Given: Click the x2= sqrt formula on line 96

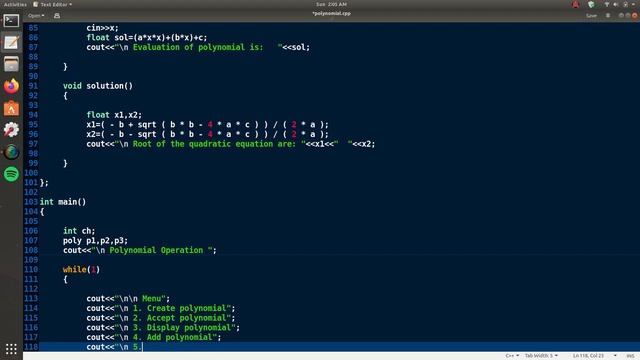Looking at the screenshot, I should coord(207,134).
